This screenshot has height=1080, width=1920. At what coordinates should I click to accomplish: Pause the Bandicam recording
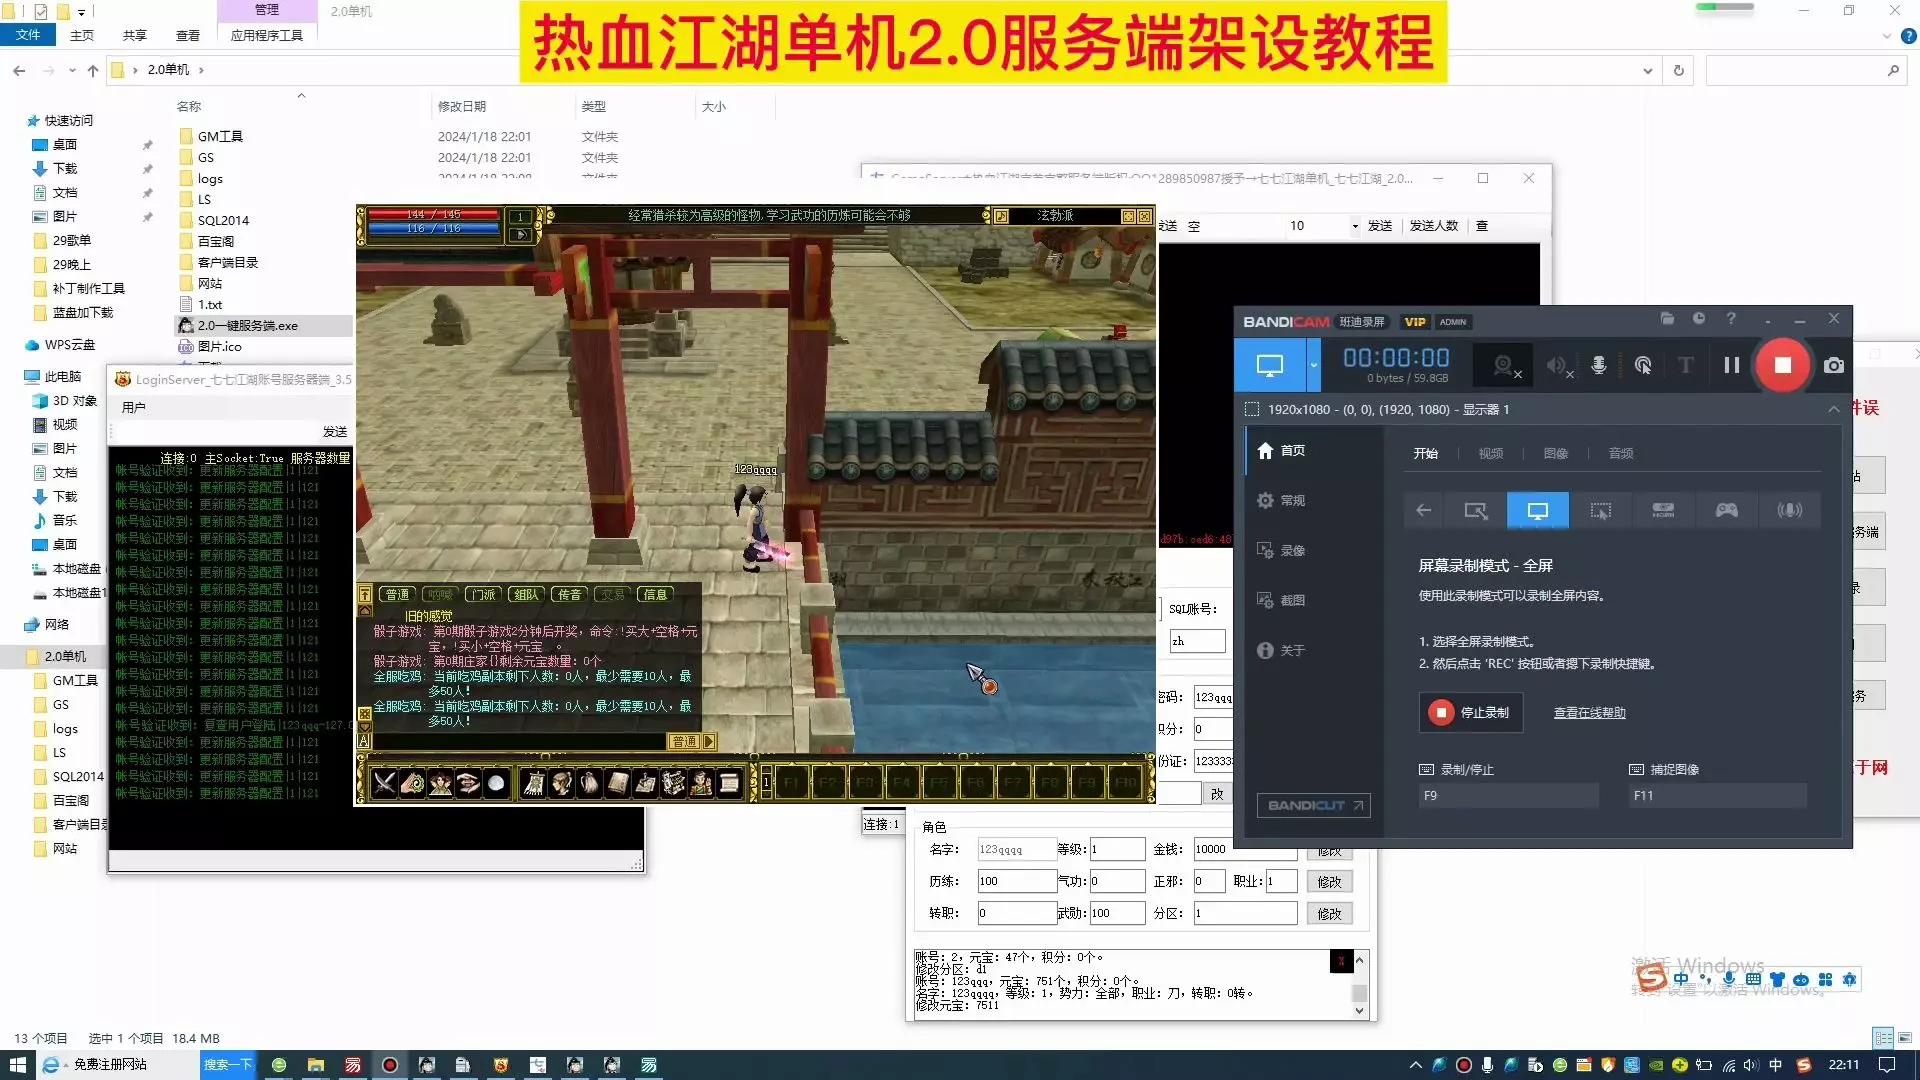pos(1731,365)
